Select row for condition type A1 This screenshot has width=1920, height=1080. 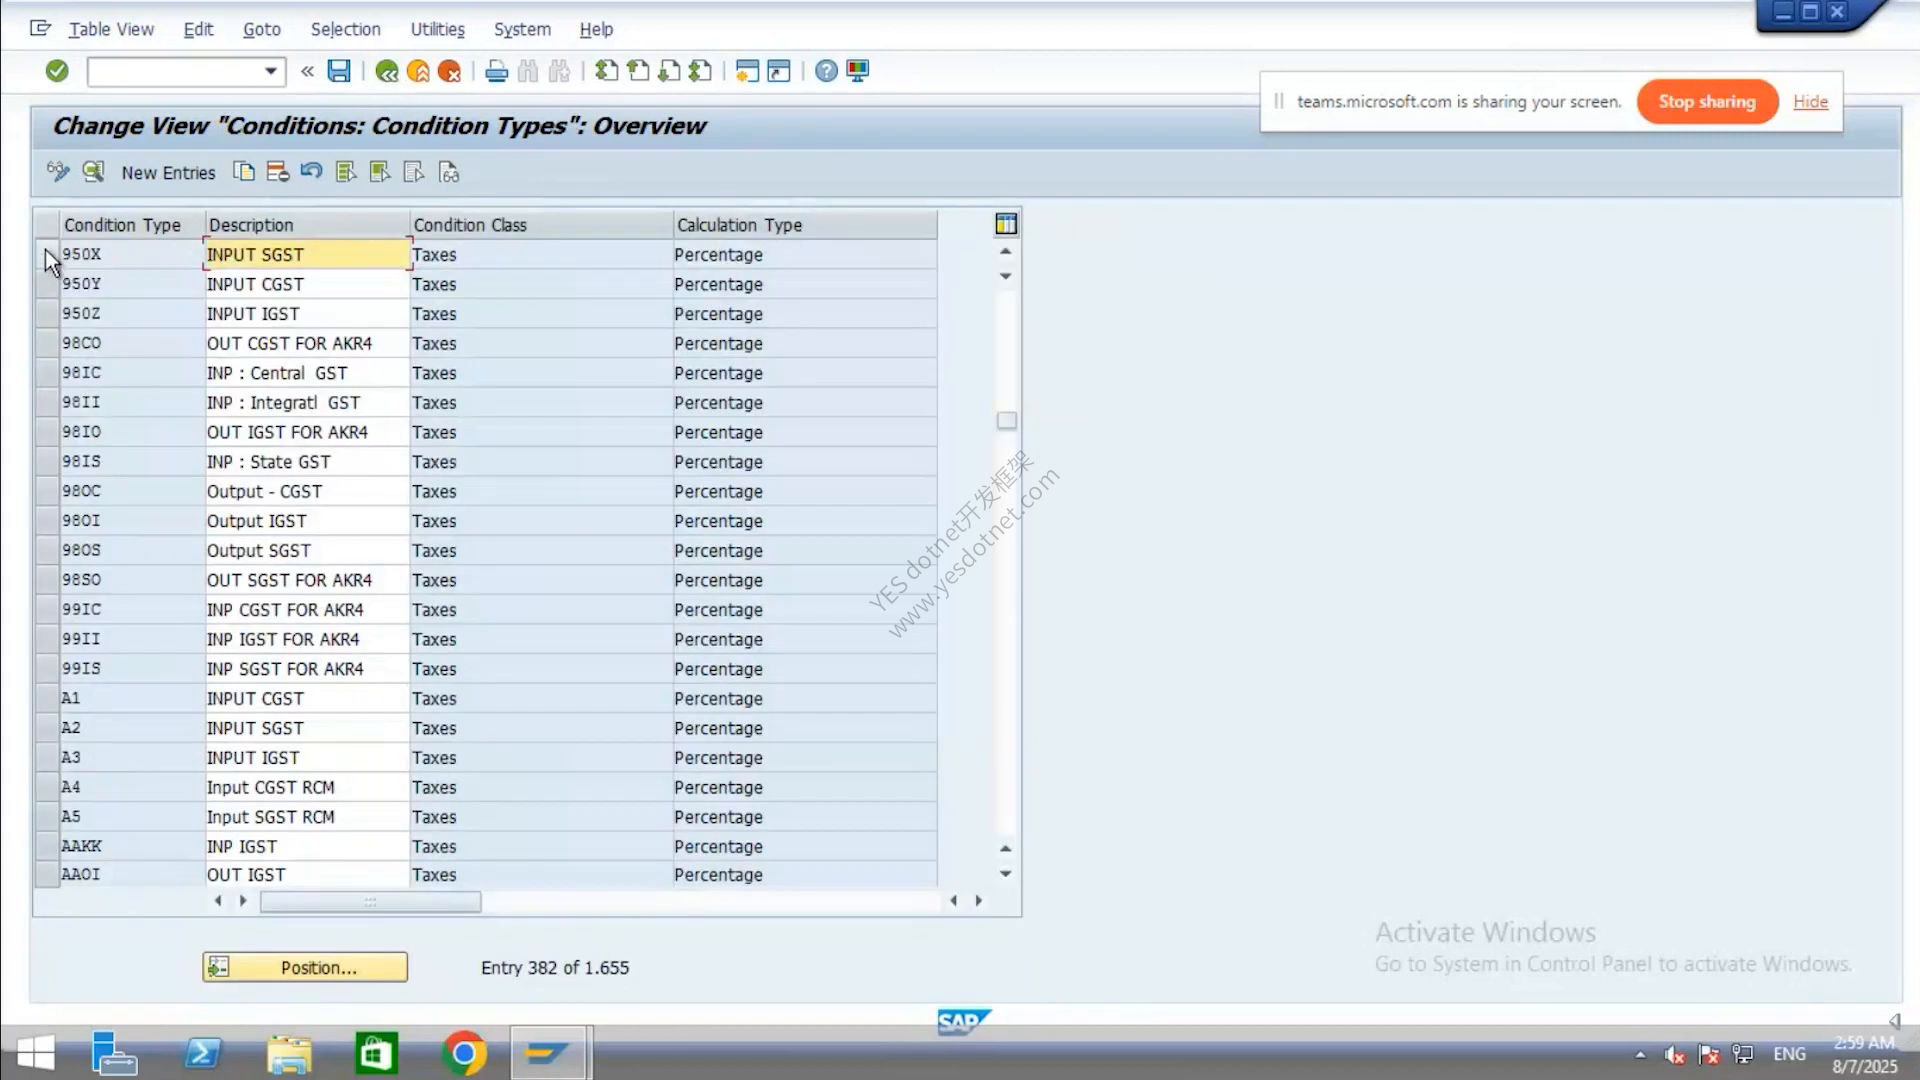pos(47,698)
